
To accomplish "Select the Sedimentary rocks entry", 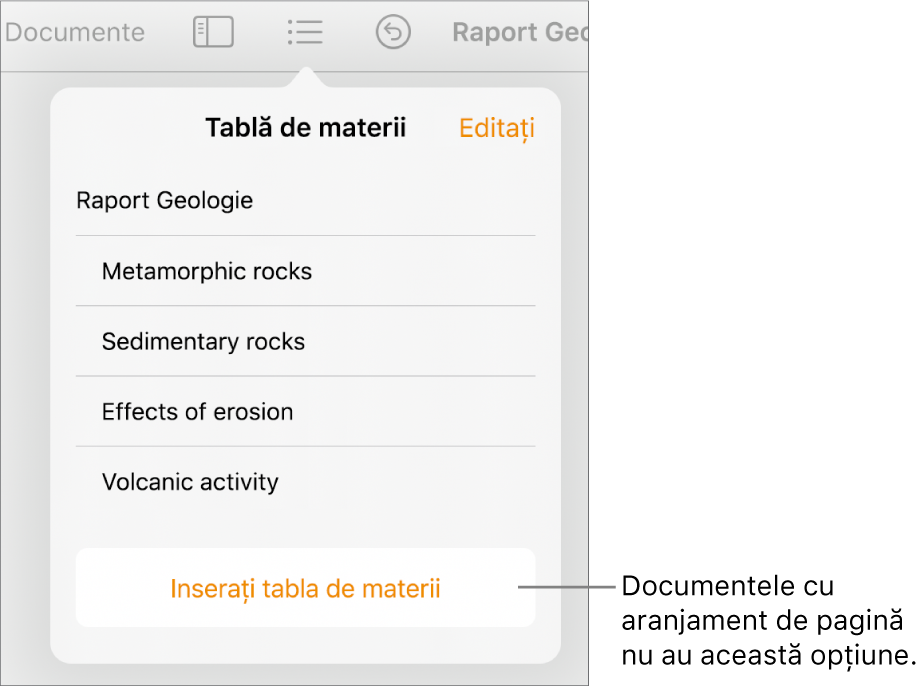I will click(x=203, y=342).
